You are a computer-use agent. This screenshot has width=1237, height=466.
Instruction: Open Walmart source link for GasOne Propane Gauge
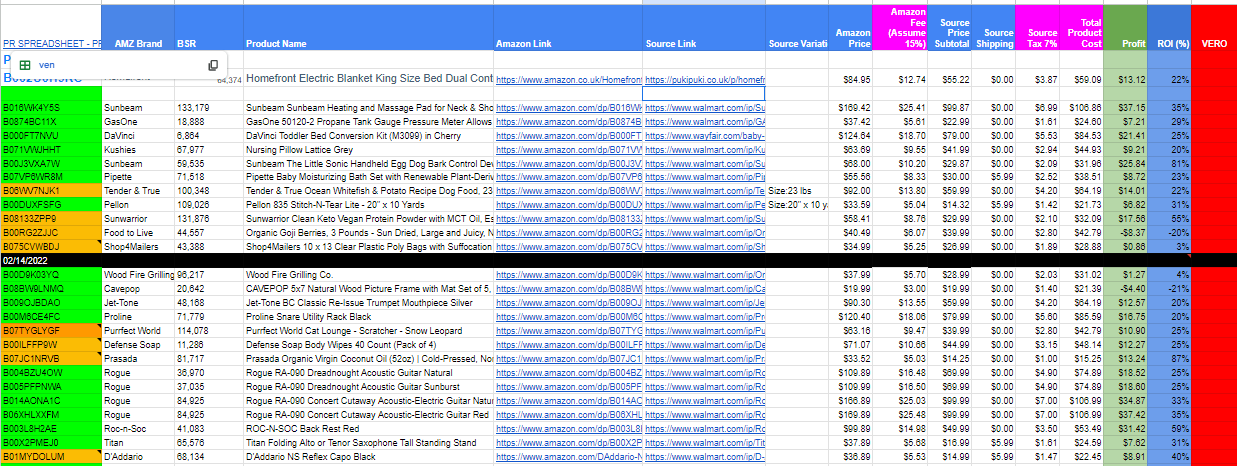click(x=705, y=120)
